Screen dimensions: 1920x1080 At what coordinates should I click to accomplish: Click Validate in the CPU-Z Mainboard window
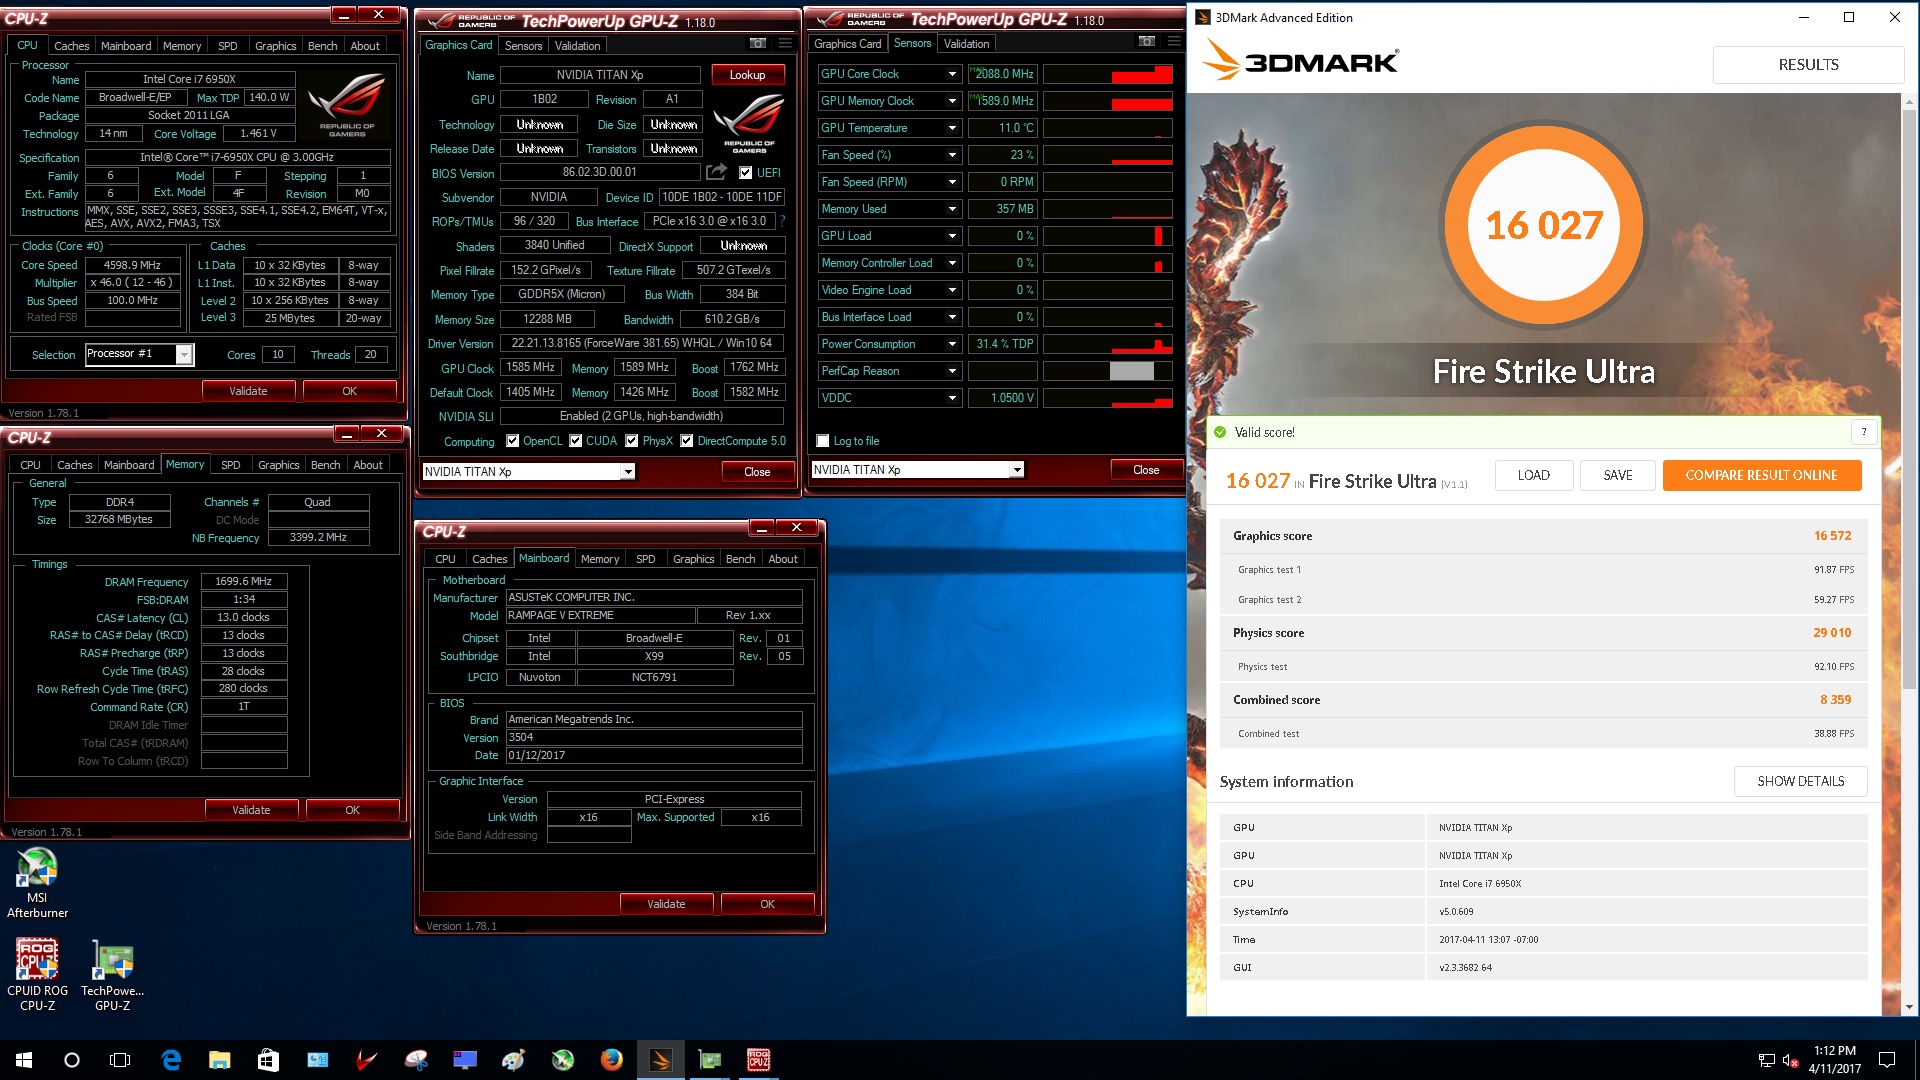tap(666, 904)
